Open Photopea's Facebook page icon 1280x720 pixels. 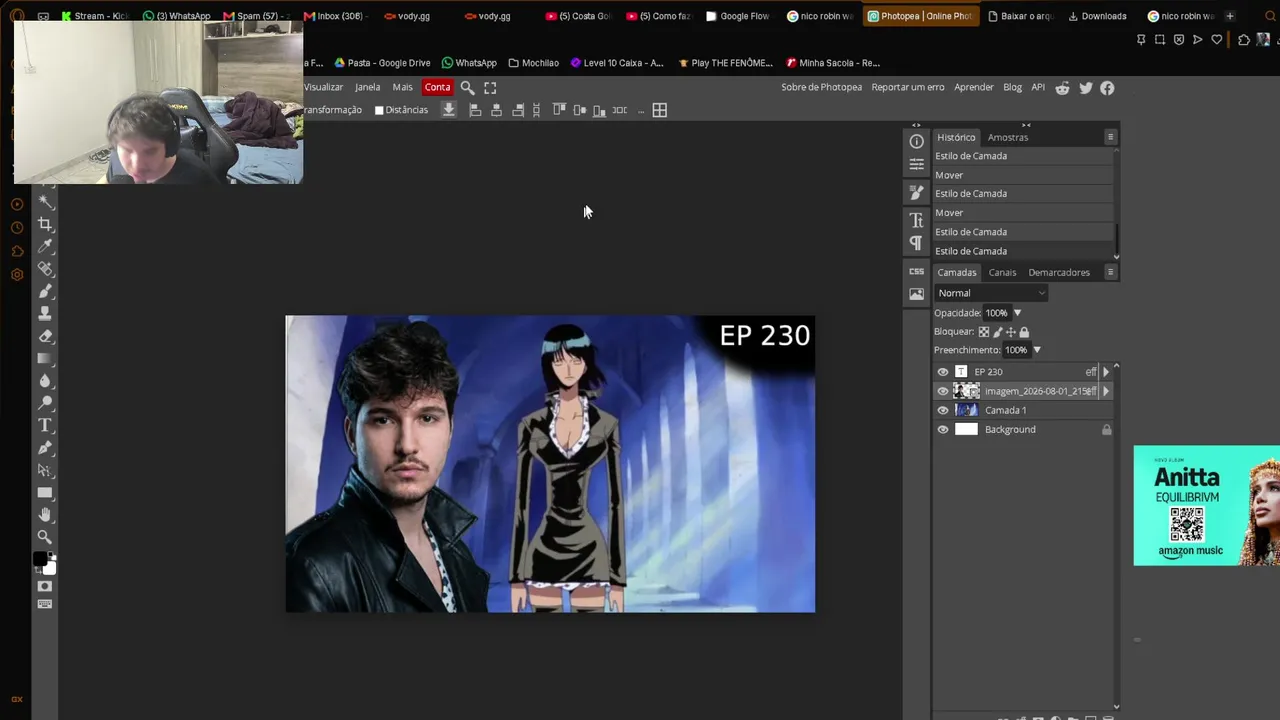point(1107,88)
